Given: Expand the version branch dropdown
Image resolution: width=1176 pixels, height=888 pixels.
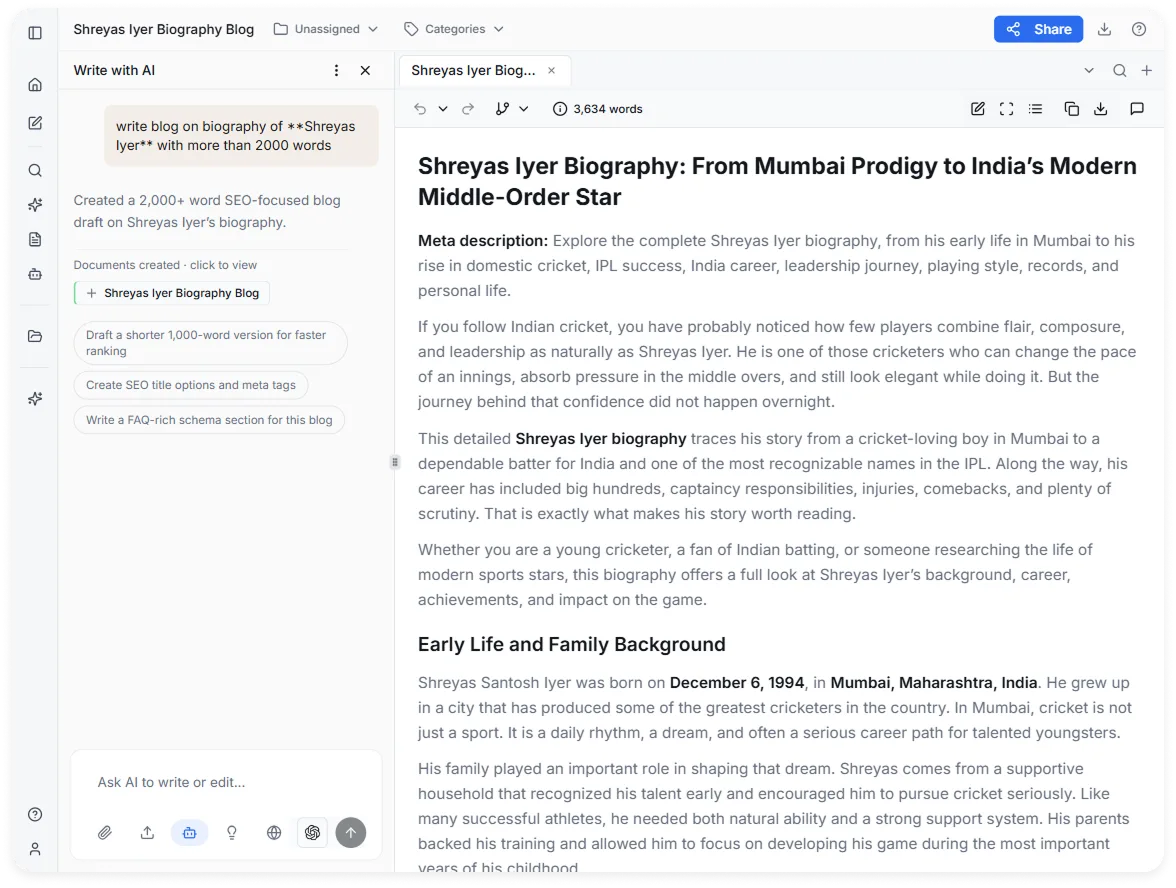Looking at the screenshot, I should pyautogui.click(x=512, y=109).
